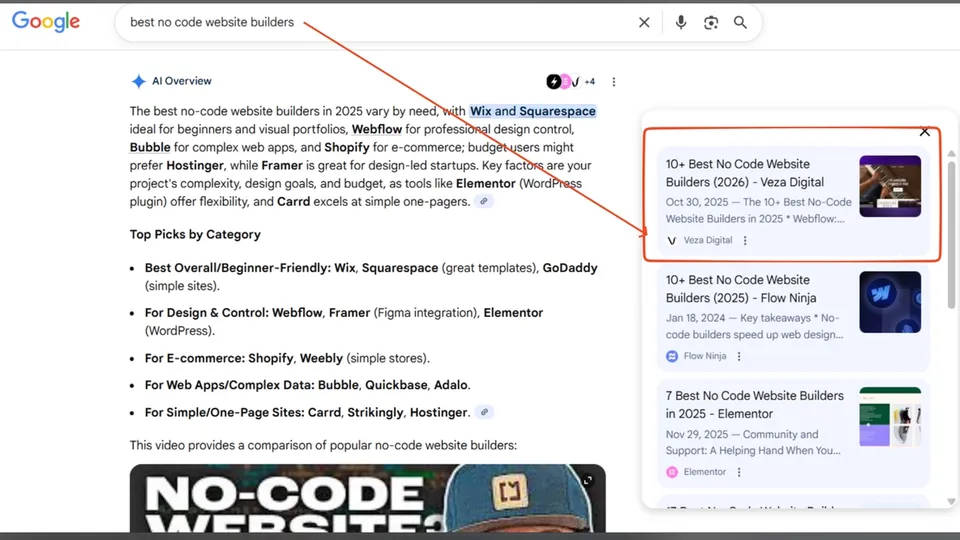Click the Elementor source name label
Image resolution: width=960 pixels, height=540 pixels.
pos(705,472)
